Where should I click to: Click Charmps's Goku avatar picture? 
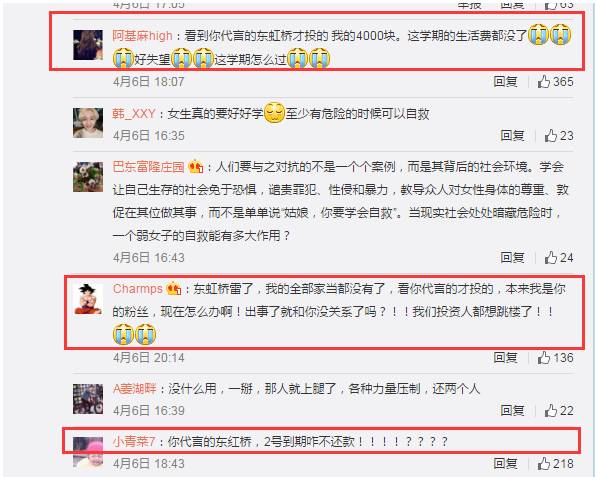(88, 299)
